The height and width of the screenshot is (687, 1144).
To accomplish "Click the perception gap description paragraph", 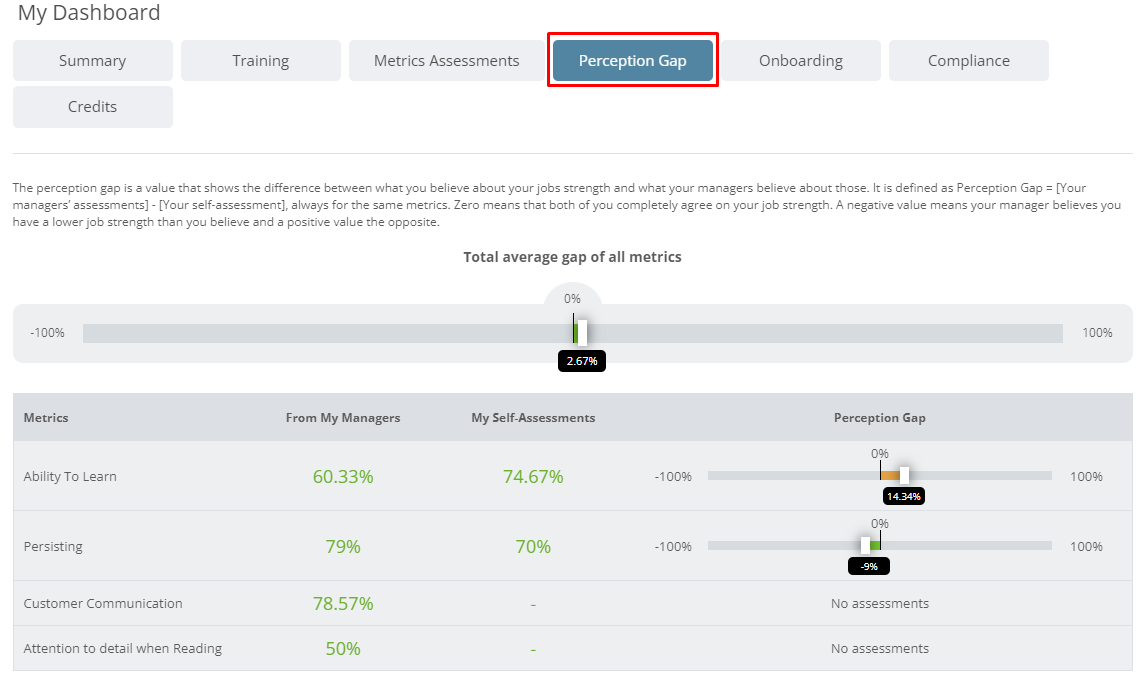I will coord(567,205).
